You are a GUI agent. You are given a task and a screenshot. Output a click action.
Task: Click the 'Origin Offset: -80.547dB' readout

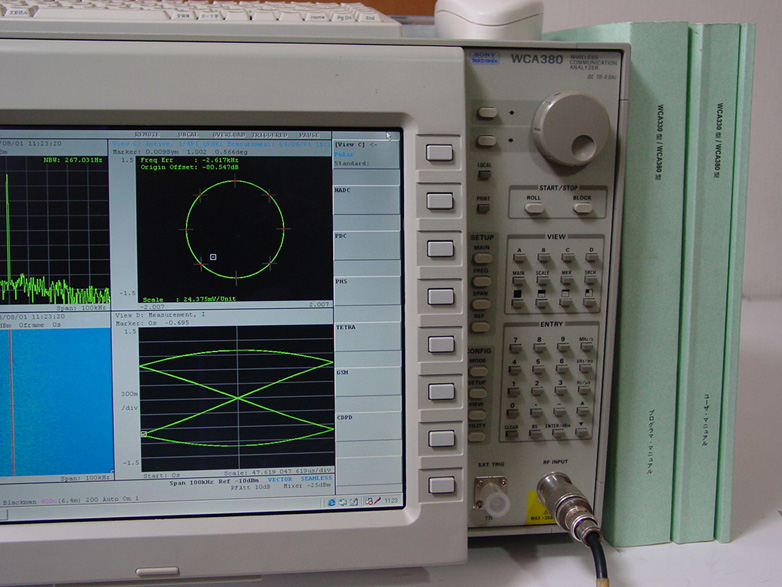(190, 168)
